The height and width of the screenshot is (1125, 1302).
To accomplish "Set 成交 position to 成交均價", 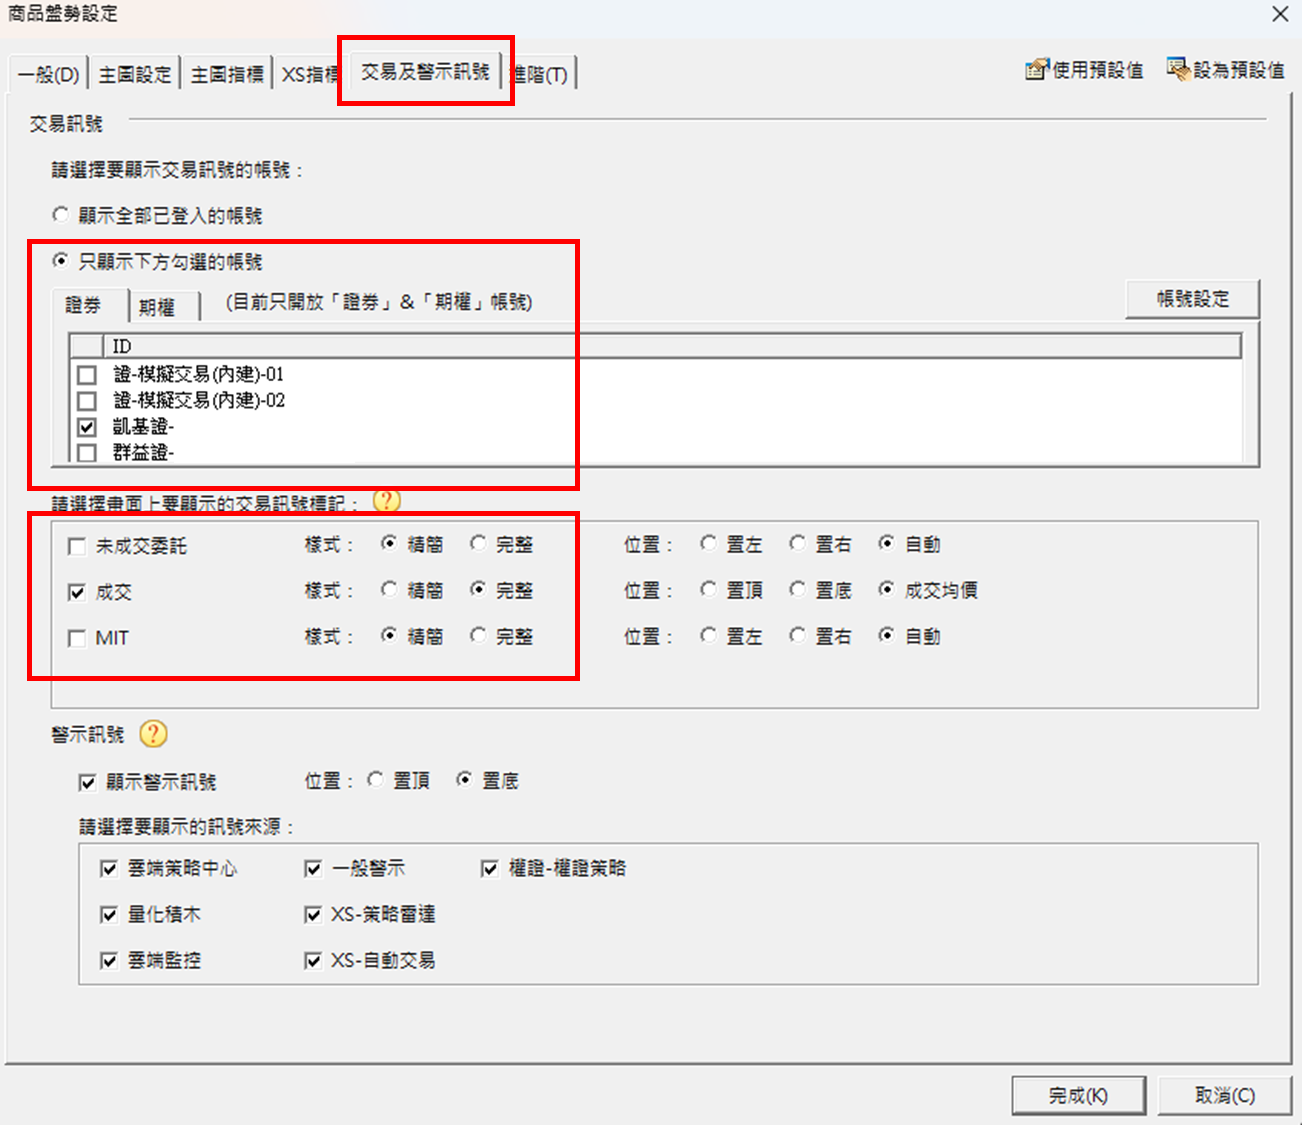I will coord(886,589).
